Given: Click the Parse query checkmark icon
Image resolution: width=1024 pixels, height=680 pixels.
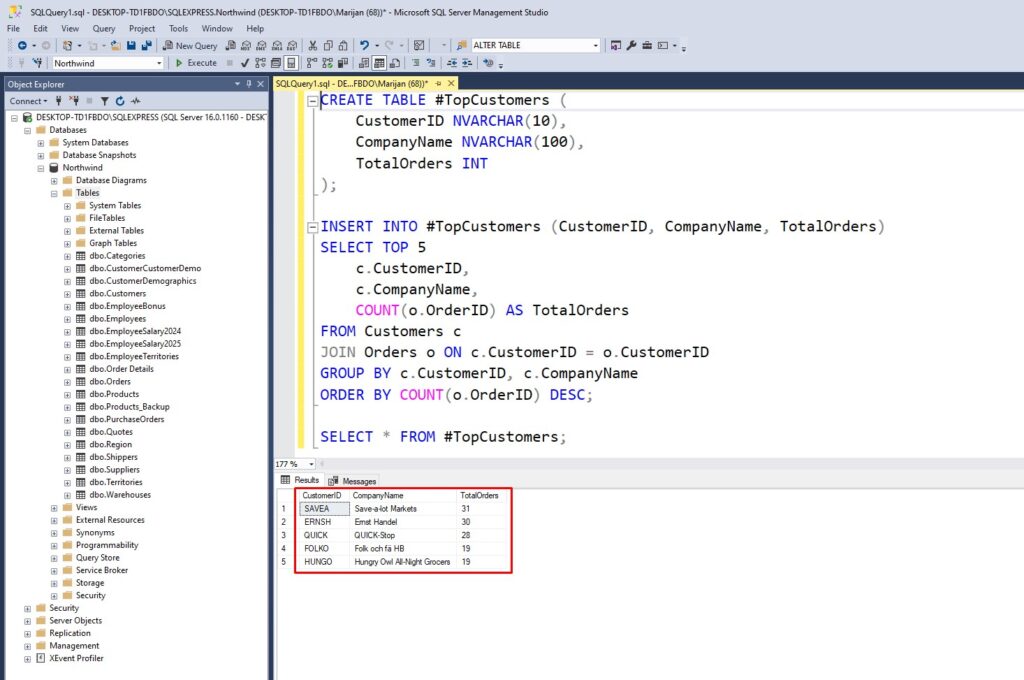Looking at the screenshot, I should pos(244,62).
